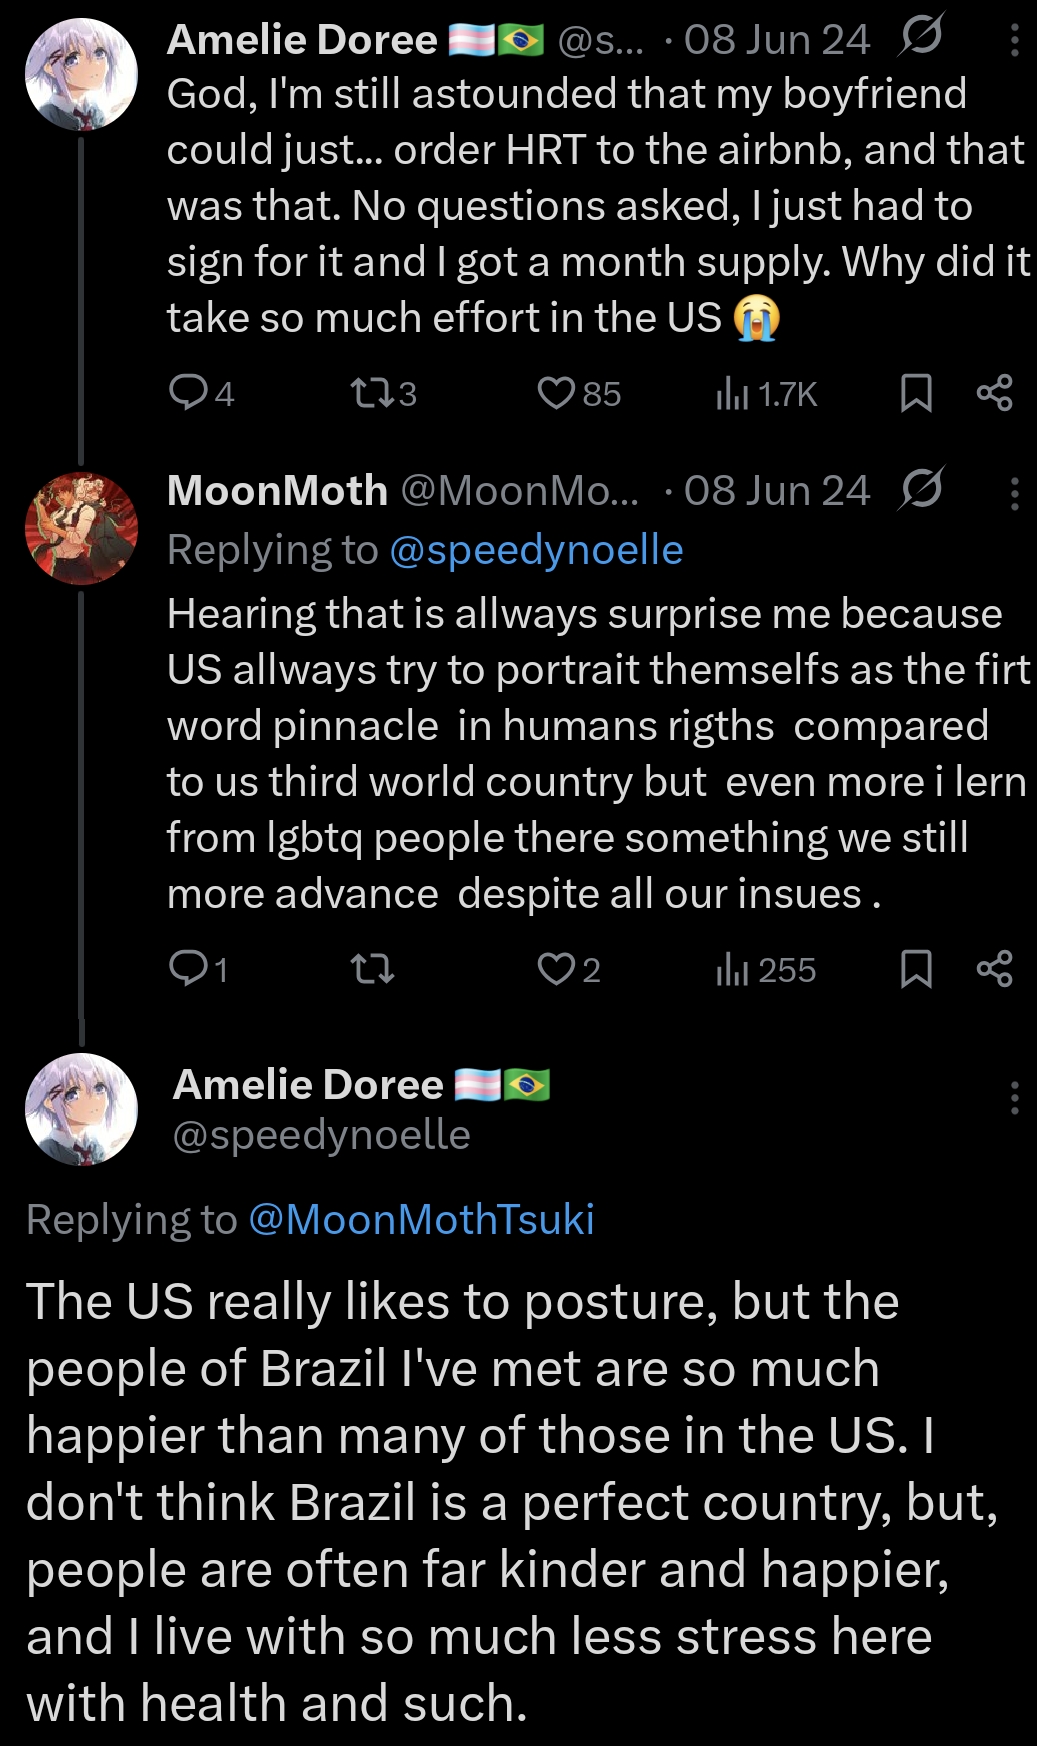Share Amelie Doree's first tweet
1037x1746 pixels.
click(994, 393)
